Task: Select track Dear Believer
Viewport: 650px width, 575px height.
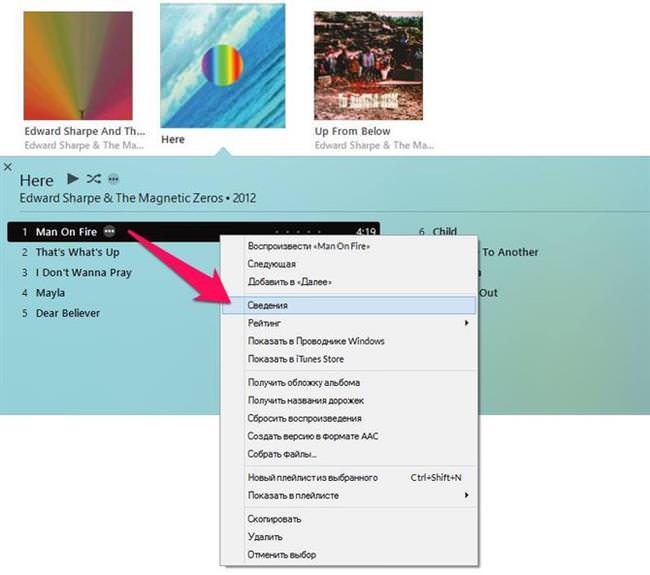Action: [68, 313]
